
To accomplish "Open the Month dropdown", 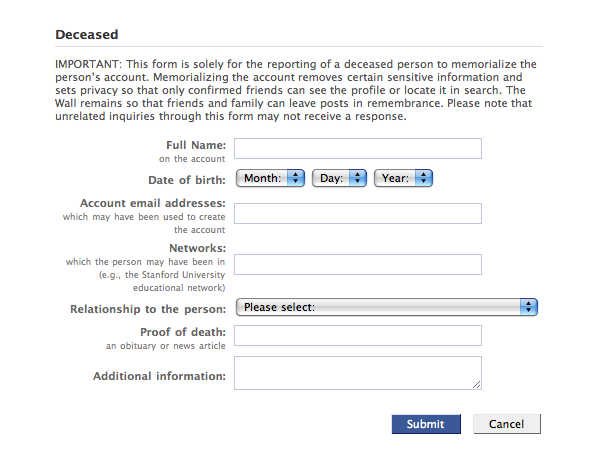I will [x=270, y=178].
